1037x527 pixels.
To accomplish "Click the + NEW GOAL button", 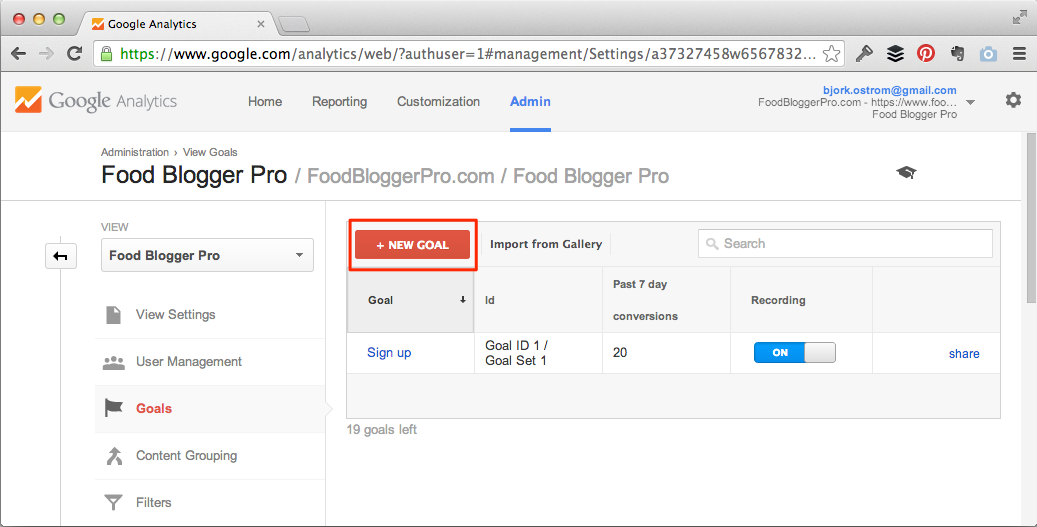I will [413, 245].
